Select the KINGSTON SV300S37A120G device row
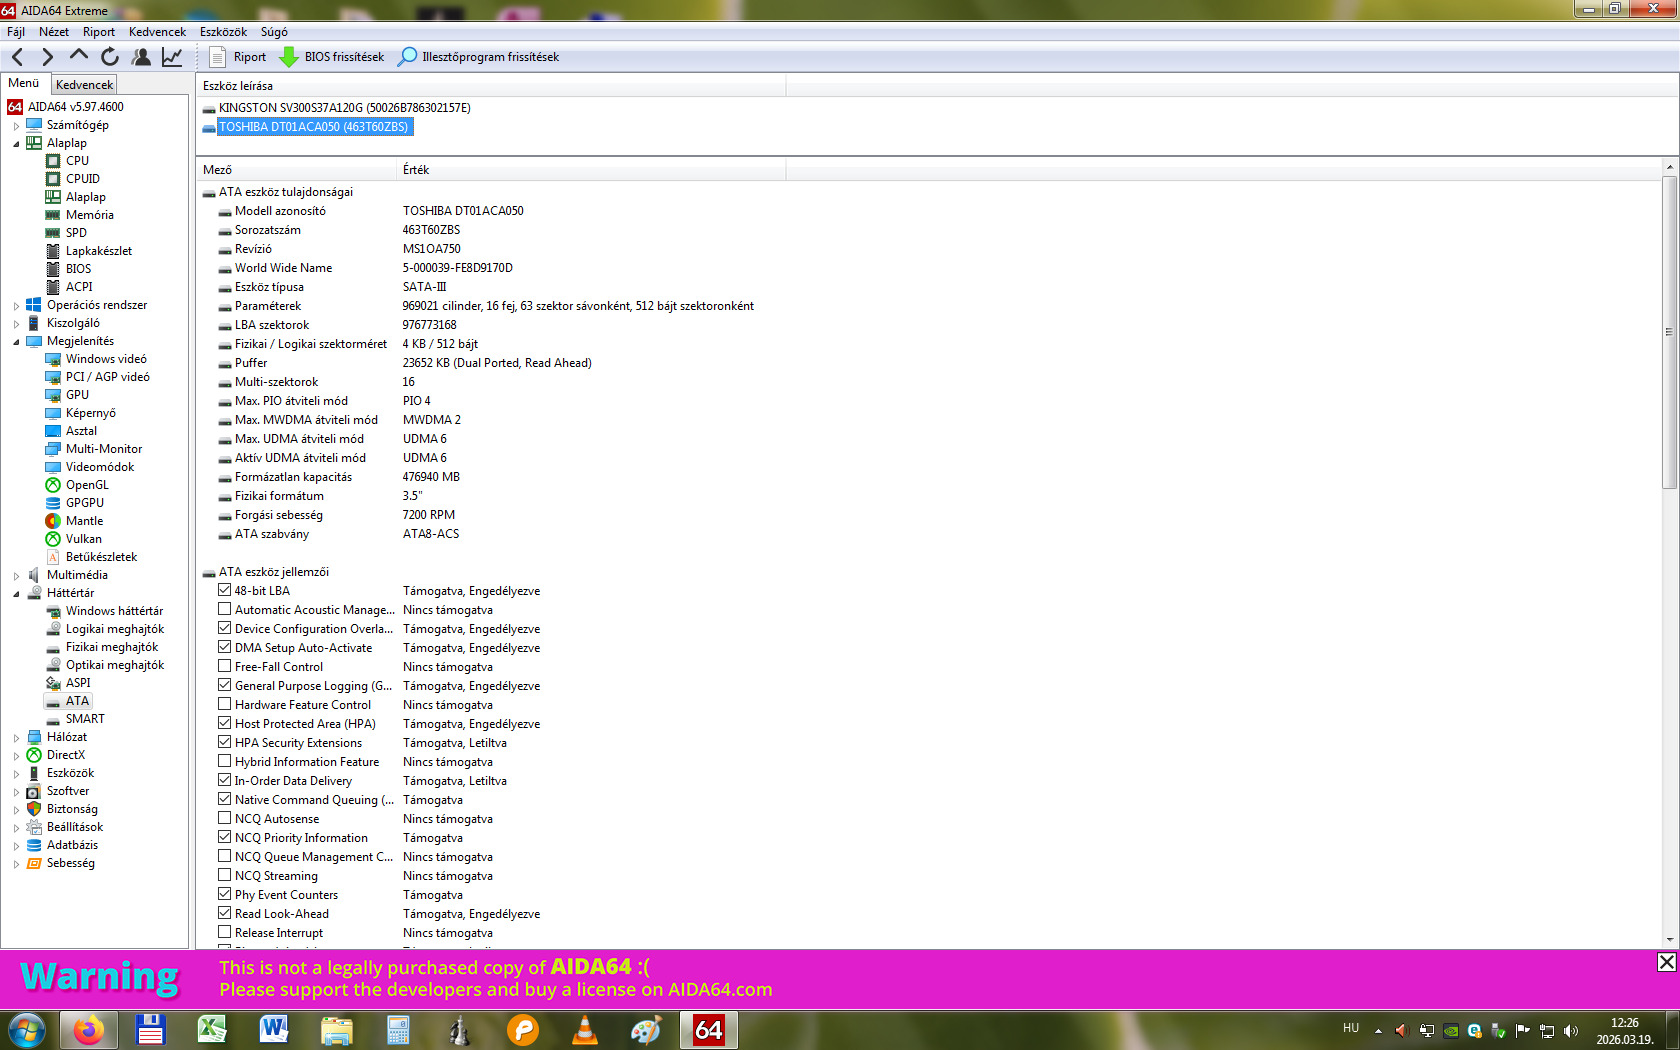The width and height of the screenshot is (1680, 1050). (x=344, y=108)
